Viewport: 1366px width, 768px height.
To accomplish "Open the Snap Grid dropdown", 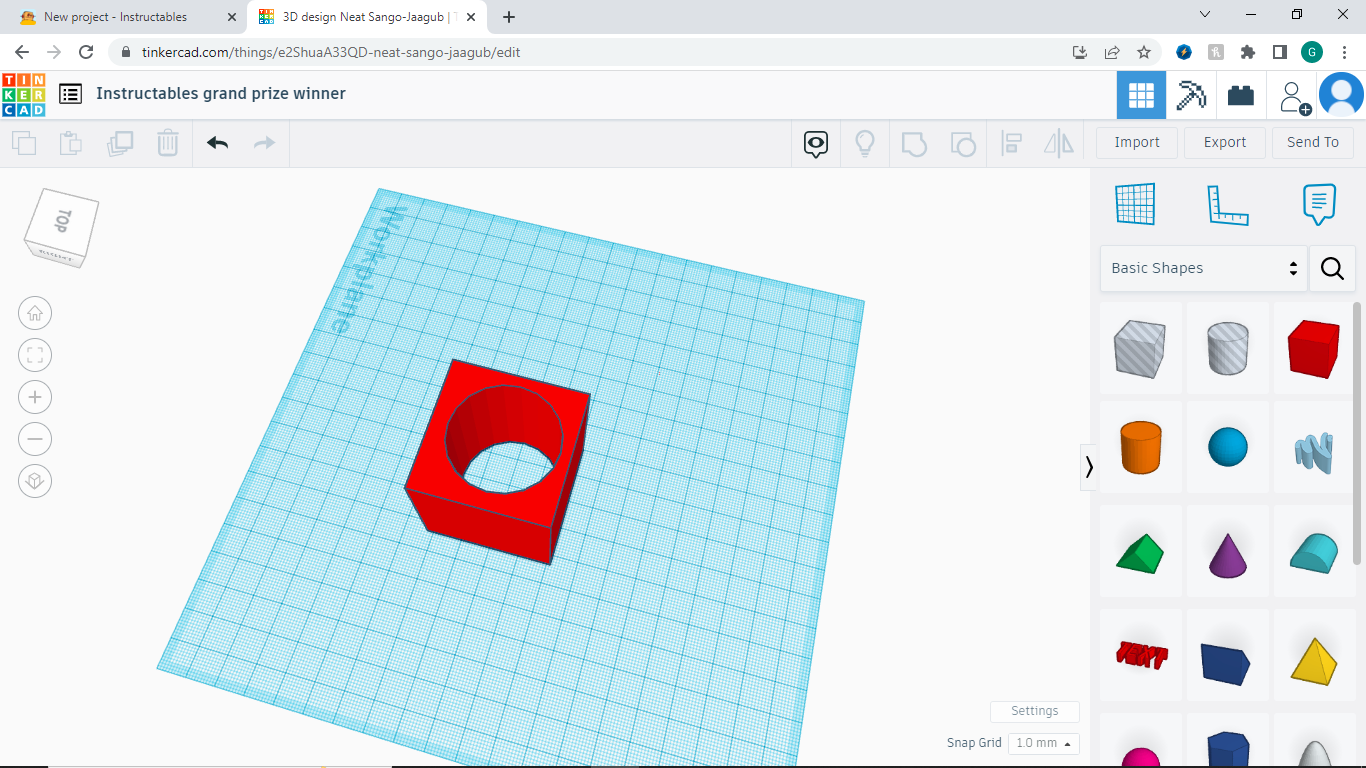I will (x=1043, y=743).
